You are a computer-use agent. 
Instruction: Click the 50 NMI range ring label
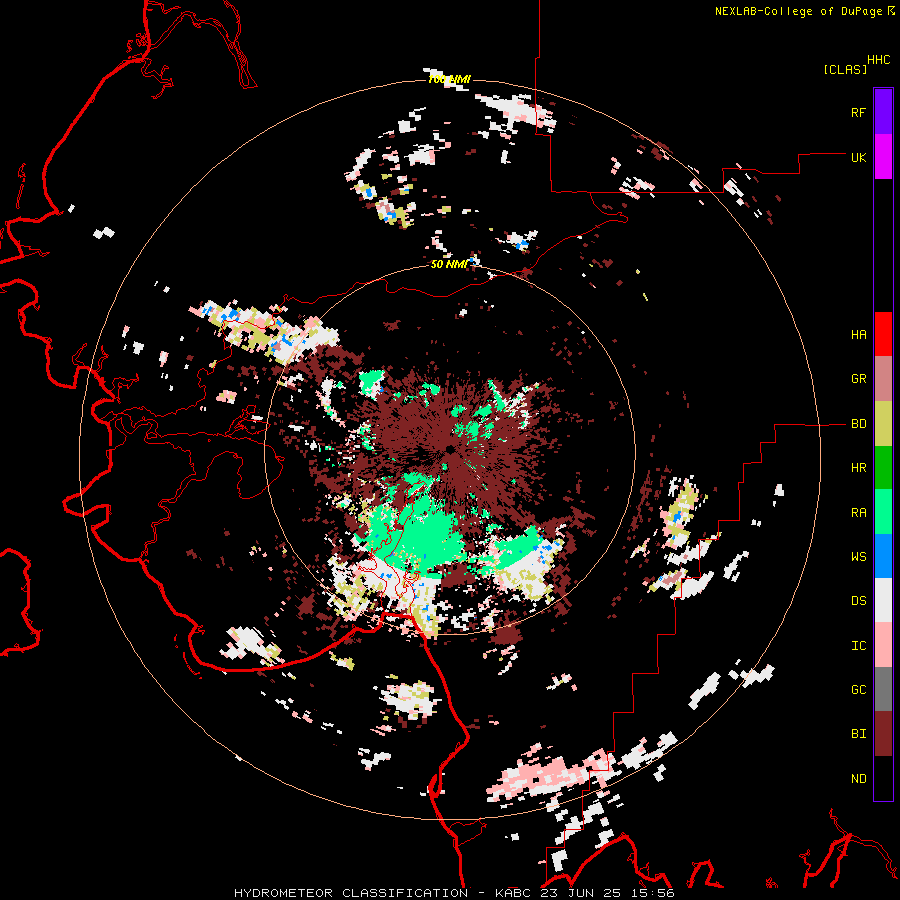[449, 265]
